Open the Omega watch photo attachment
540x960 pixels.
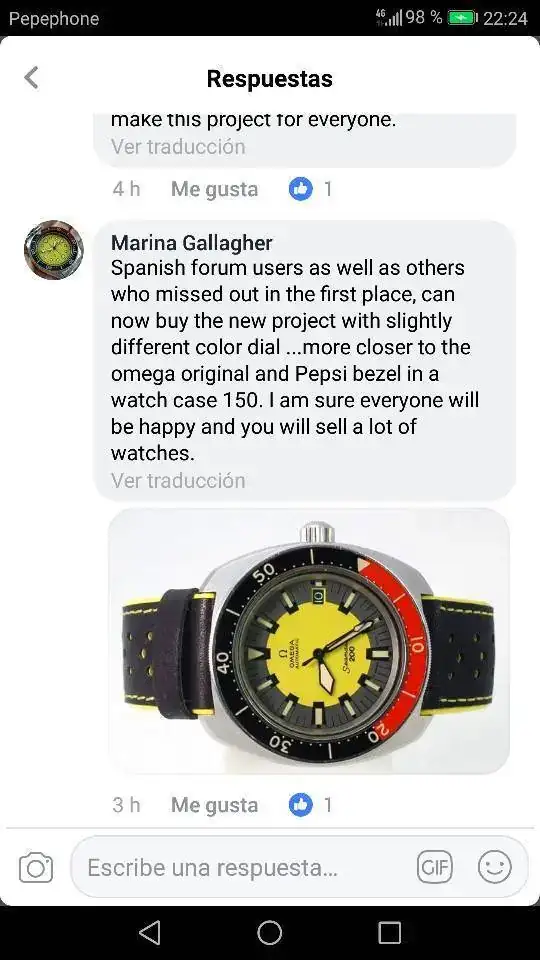point(309,640)
